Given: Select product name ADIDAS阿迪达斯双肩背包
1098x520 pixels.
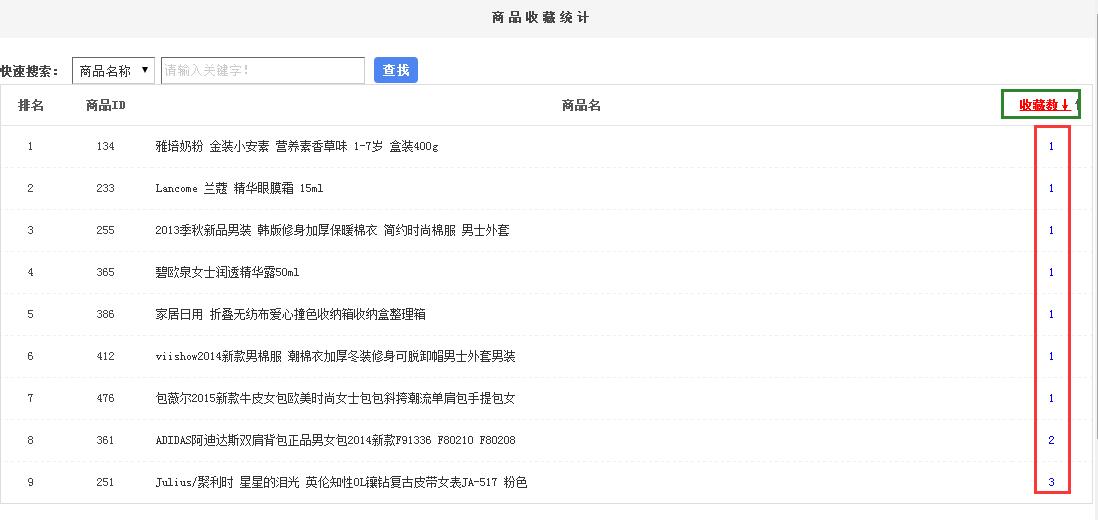Looking at the screenshot, I should (x=335, y=440).
